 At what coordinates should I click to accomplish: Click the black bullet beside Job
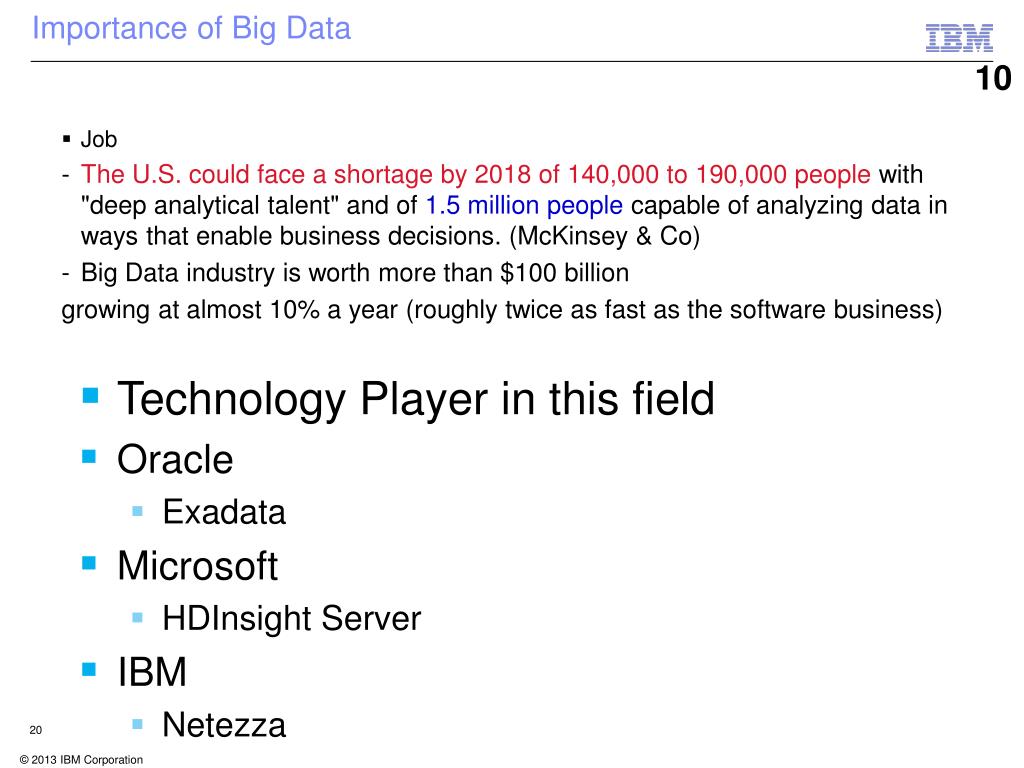(x=67, y=138)
